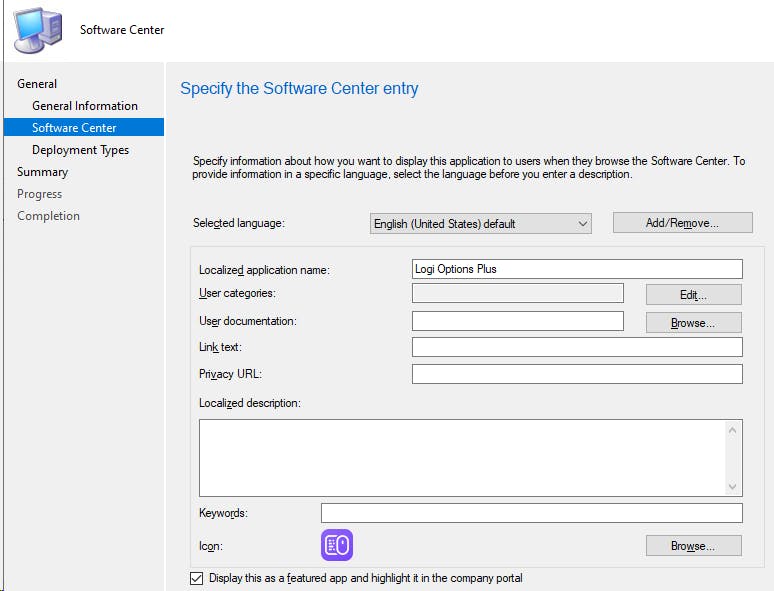Open the Summary wizard step
Viewport: 774px width, 591px height.
[x=42, y=172]
